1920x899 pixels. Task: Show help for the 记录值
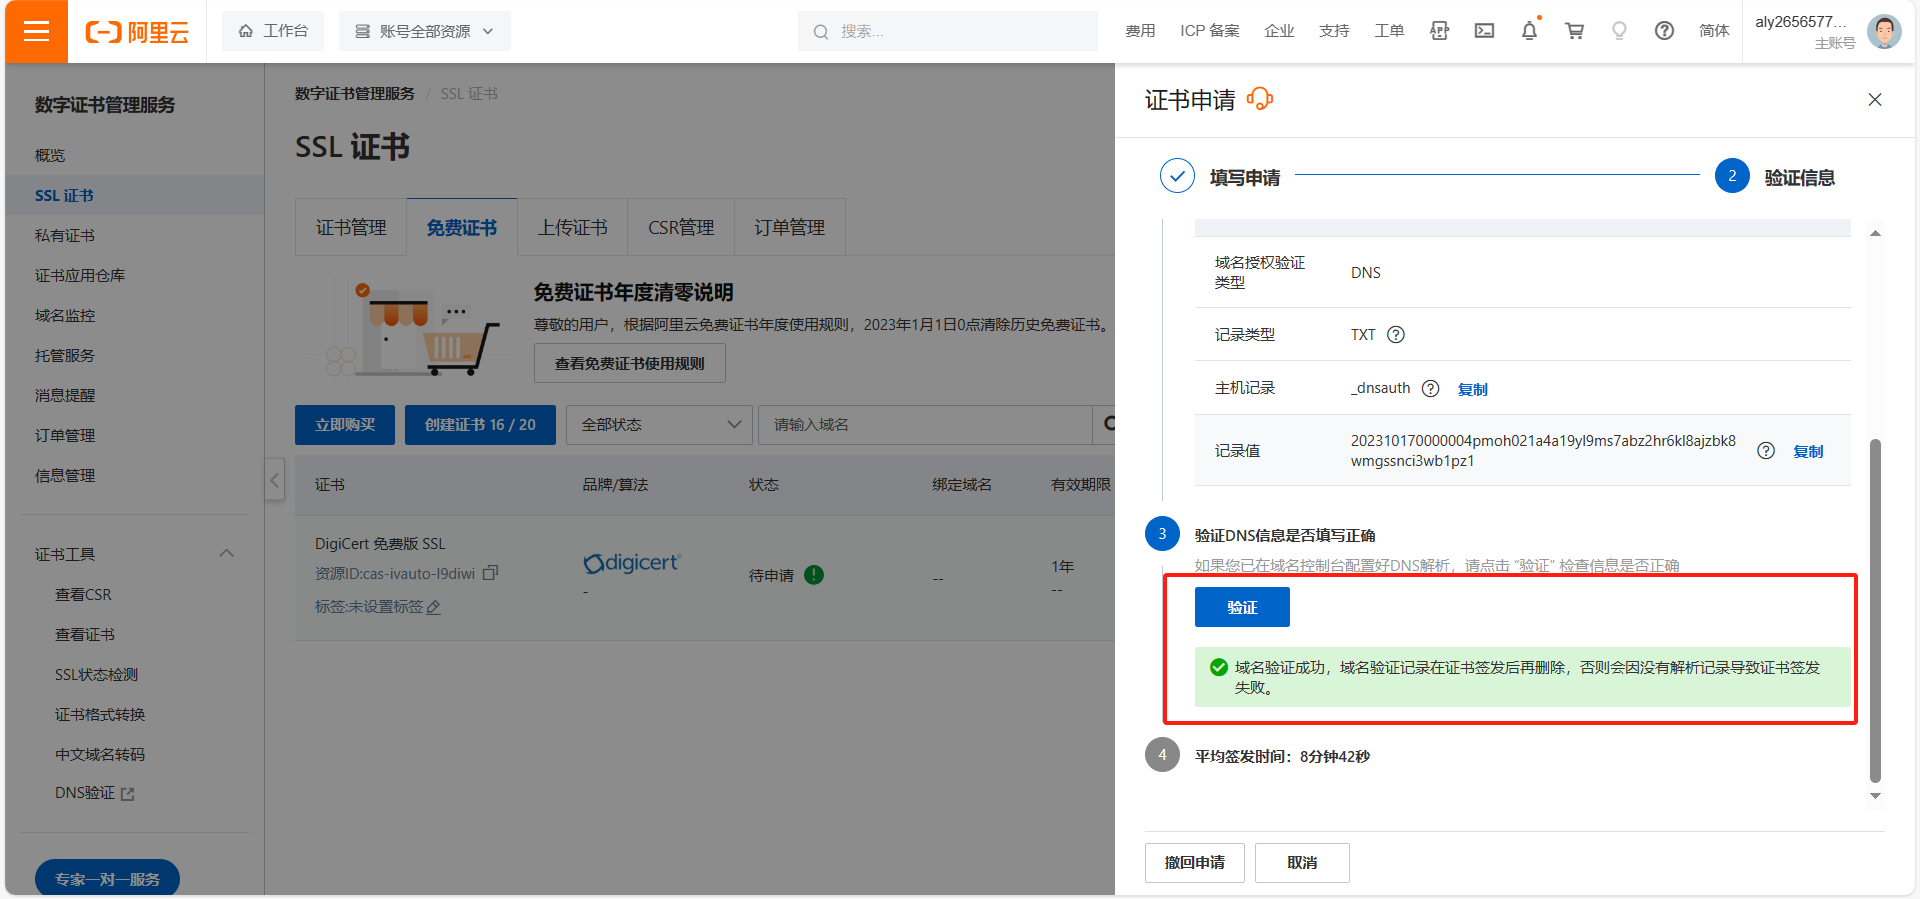pyautogui.click(x=1766, y=450)
